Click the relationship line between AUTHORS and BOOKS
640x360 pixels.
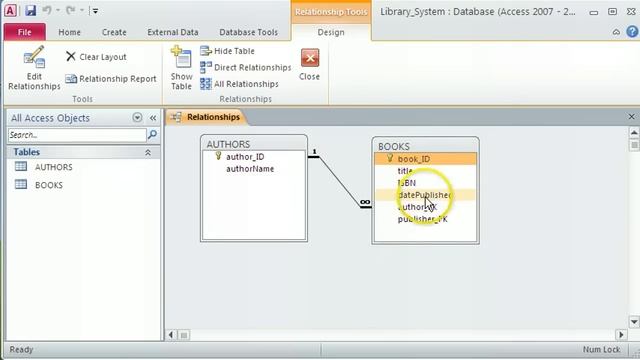(x=339, y=182)
